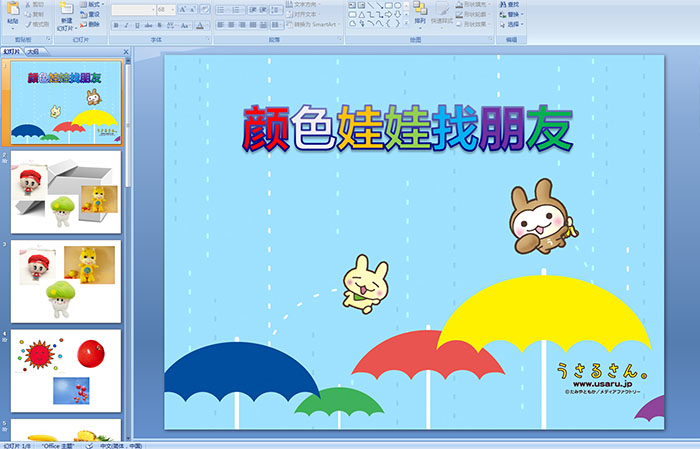
Task: Click the Font Color red A swatch
Action: (200, 25)
